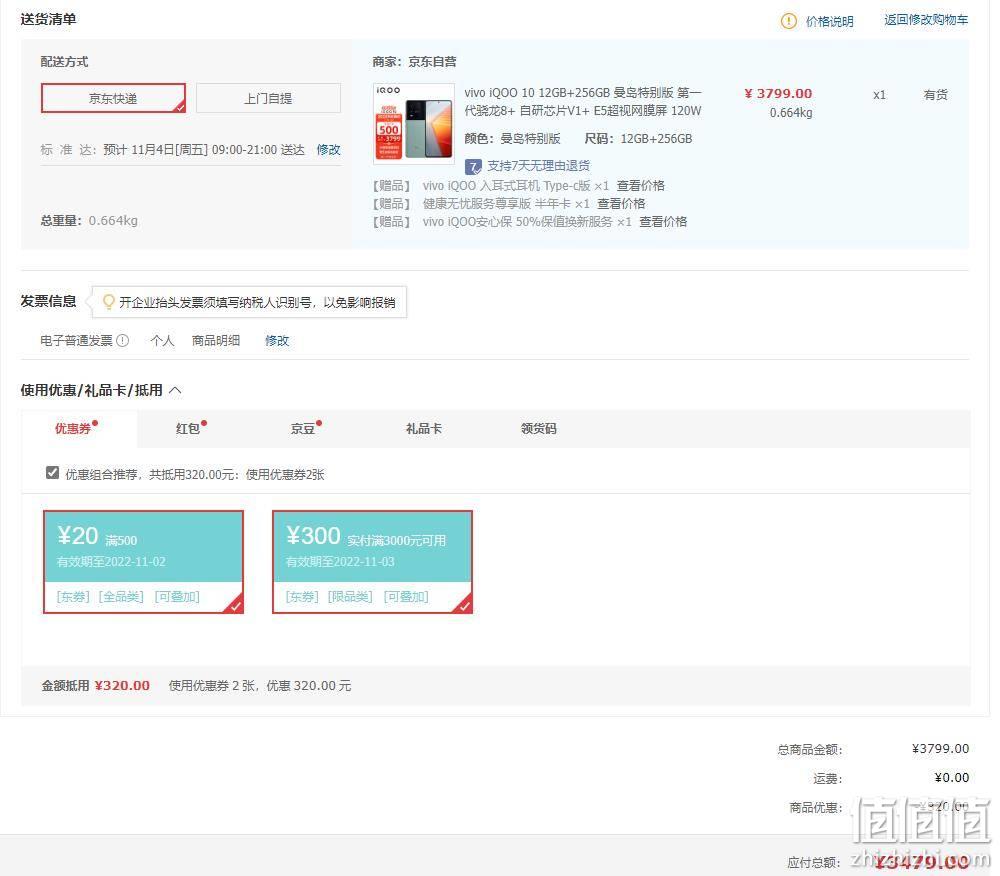The height and width of the screenshot is (876, 1000).
Task: Open the vivo iQOO 10 product thumbnail
Action: (x=413, y=123)
